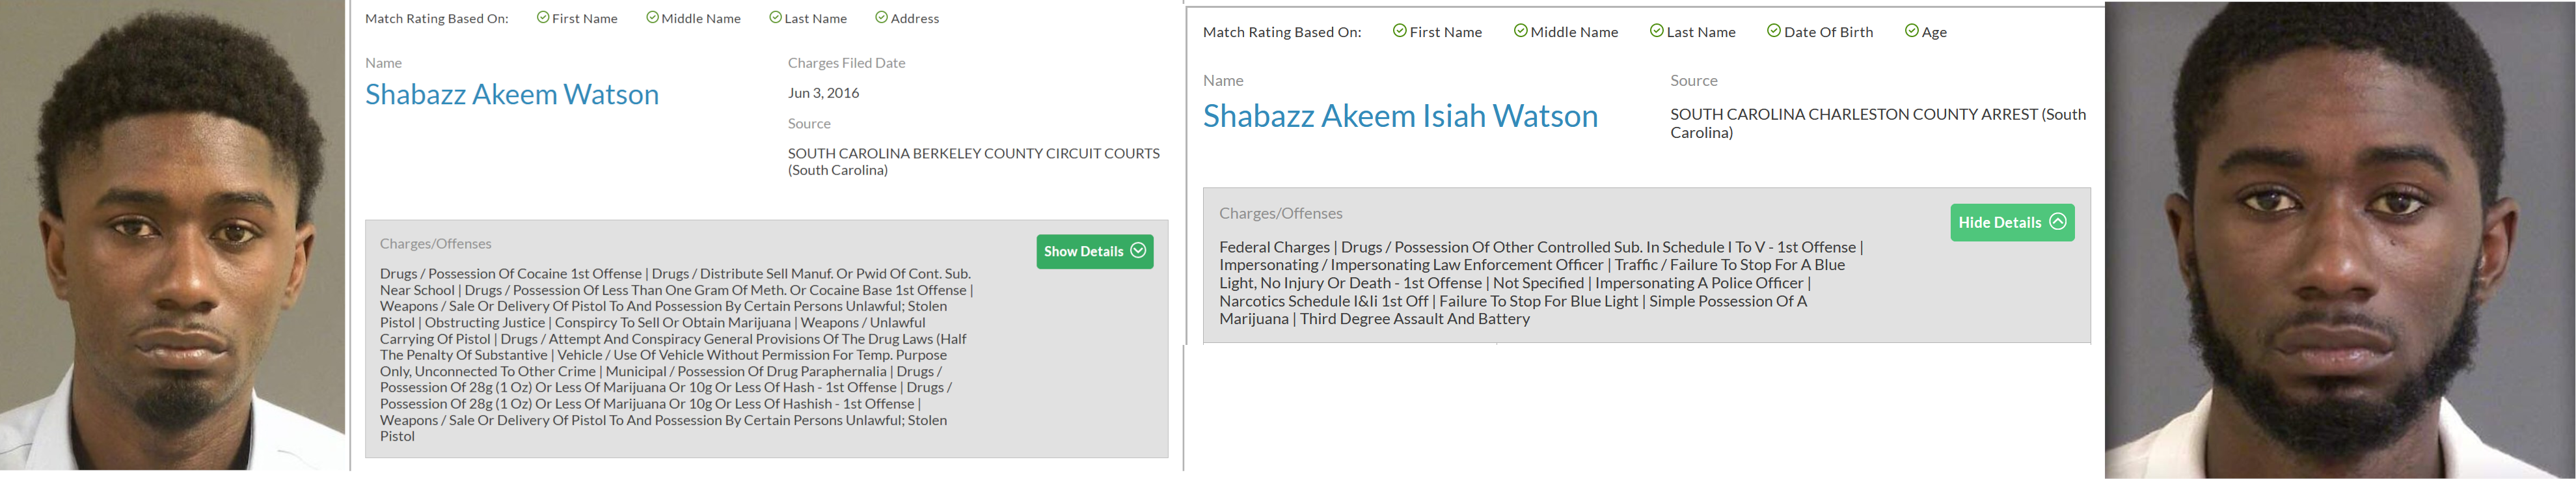2576x479 pixels.
Task: Click the up chevron inside Hide Details
Action: point(2057,221)
